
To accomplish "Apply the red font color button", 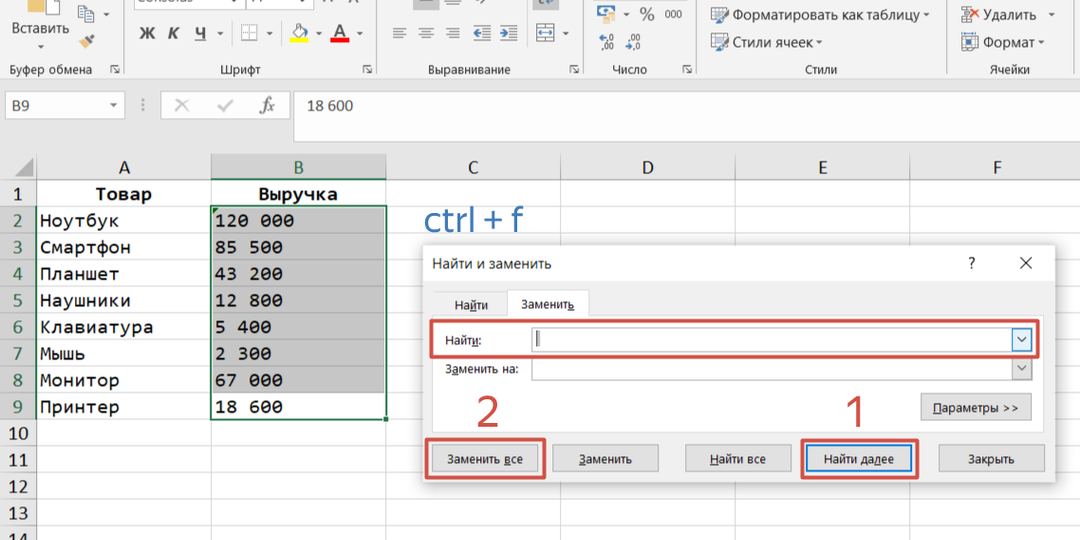I will [340, 33].
